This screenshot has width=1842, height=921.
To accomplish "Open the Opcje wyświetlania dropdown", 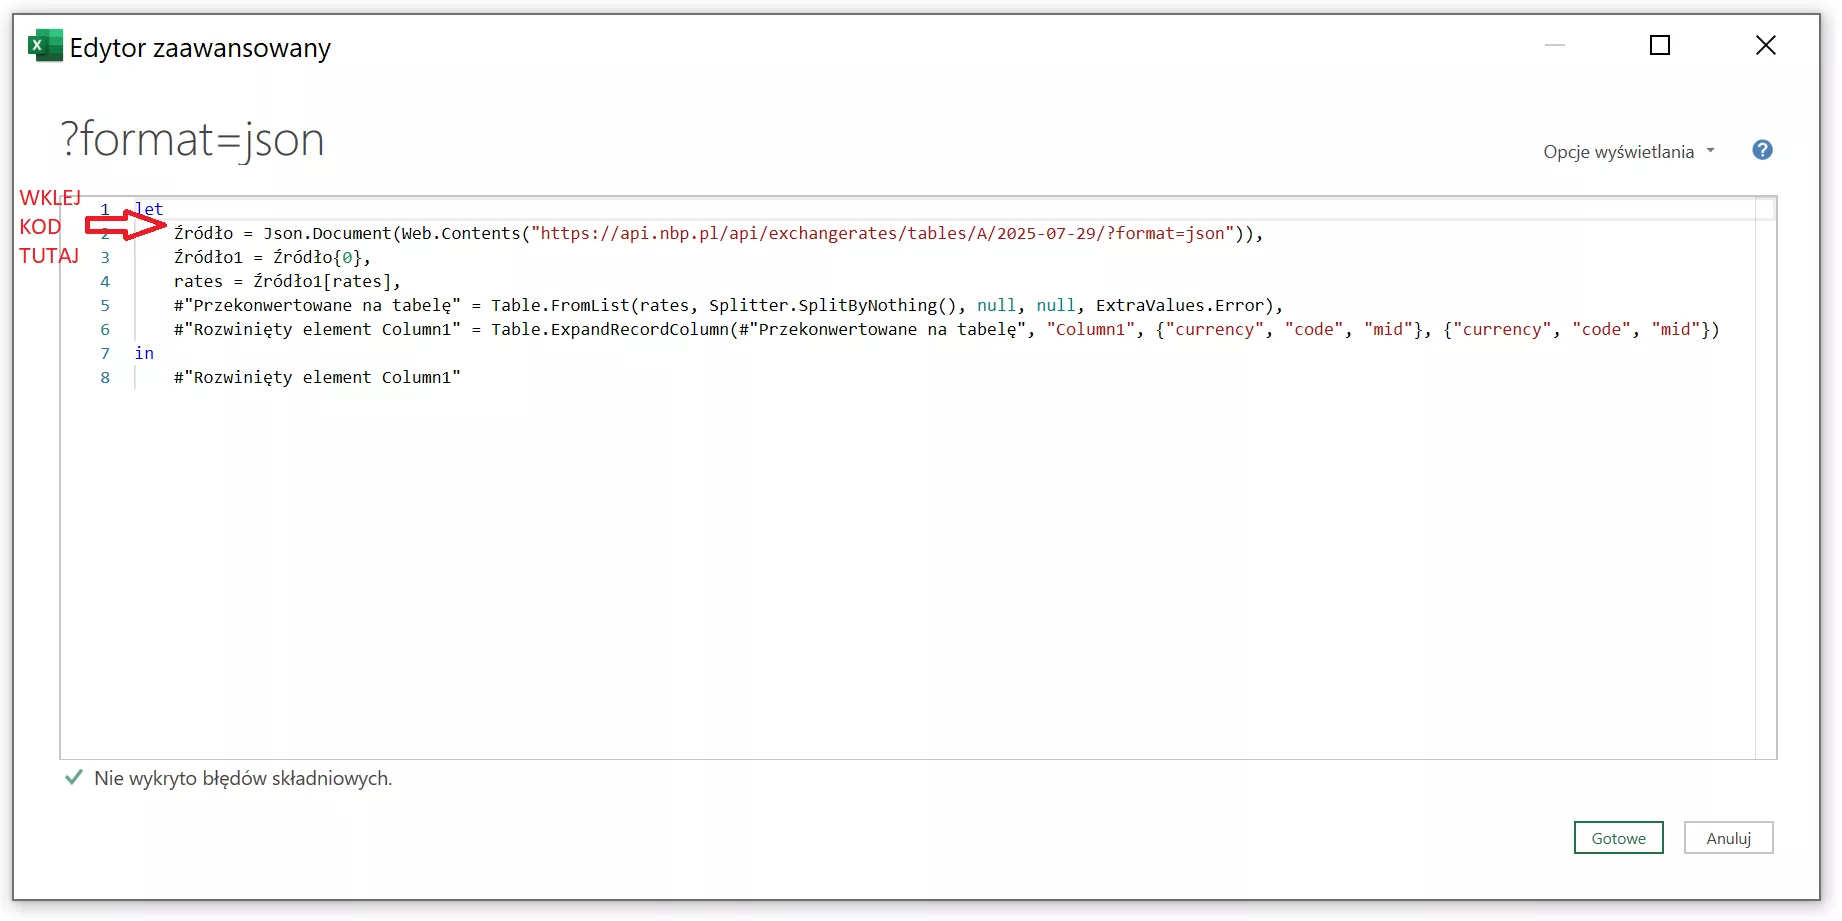I will click(1628, 152).
